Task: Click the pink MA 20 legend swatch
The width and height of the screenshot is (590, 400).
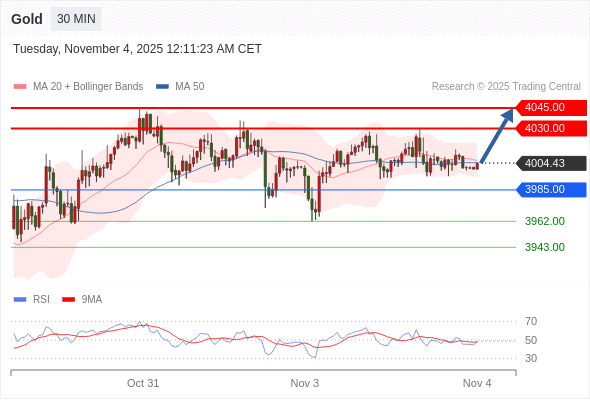Action: click(20, 87)
